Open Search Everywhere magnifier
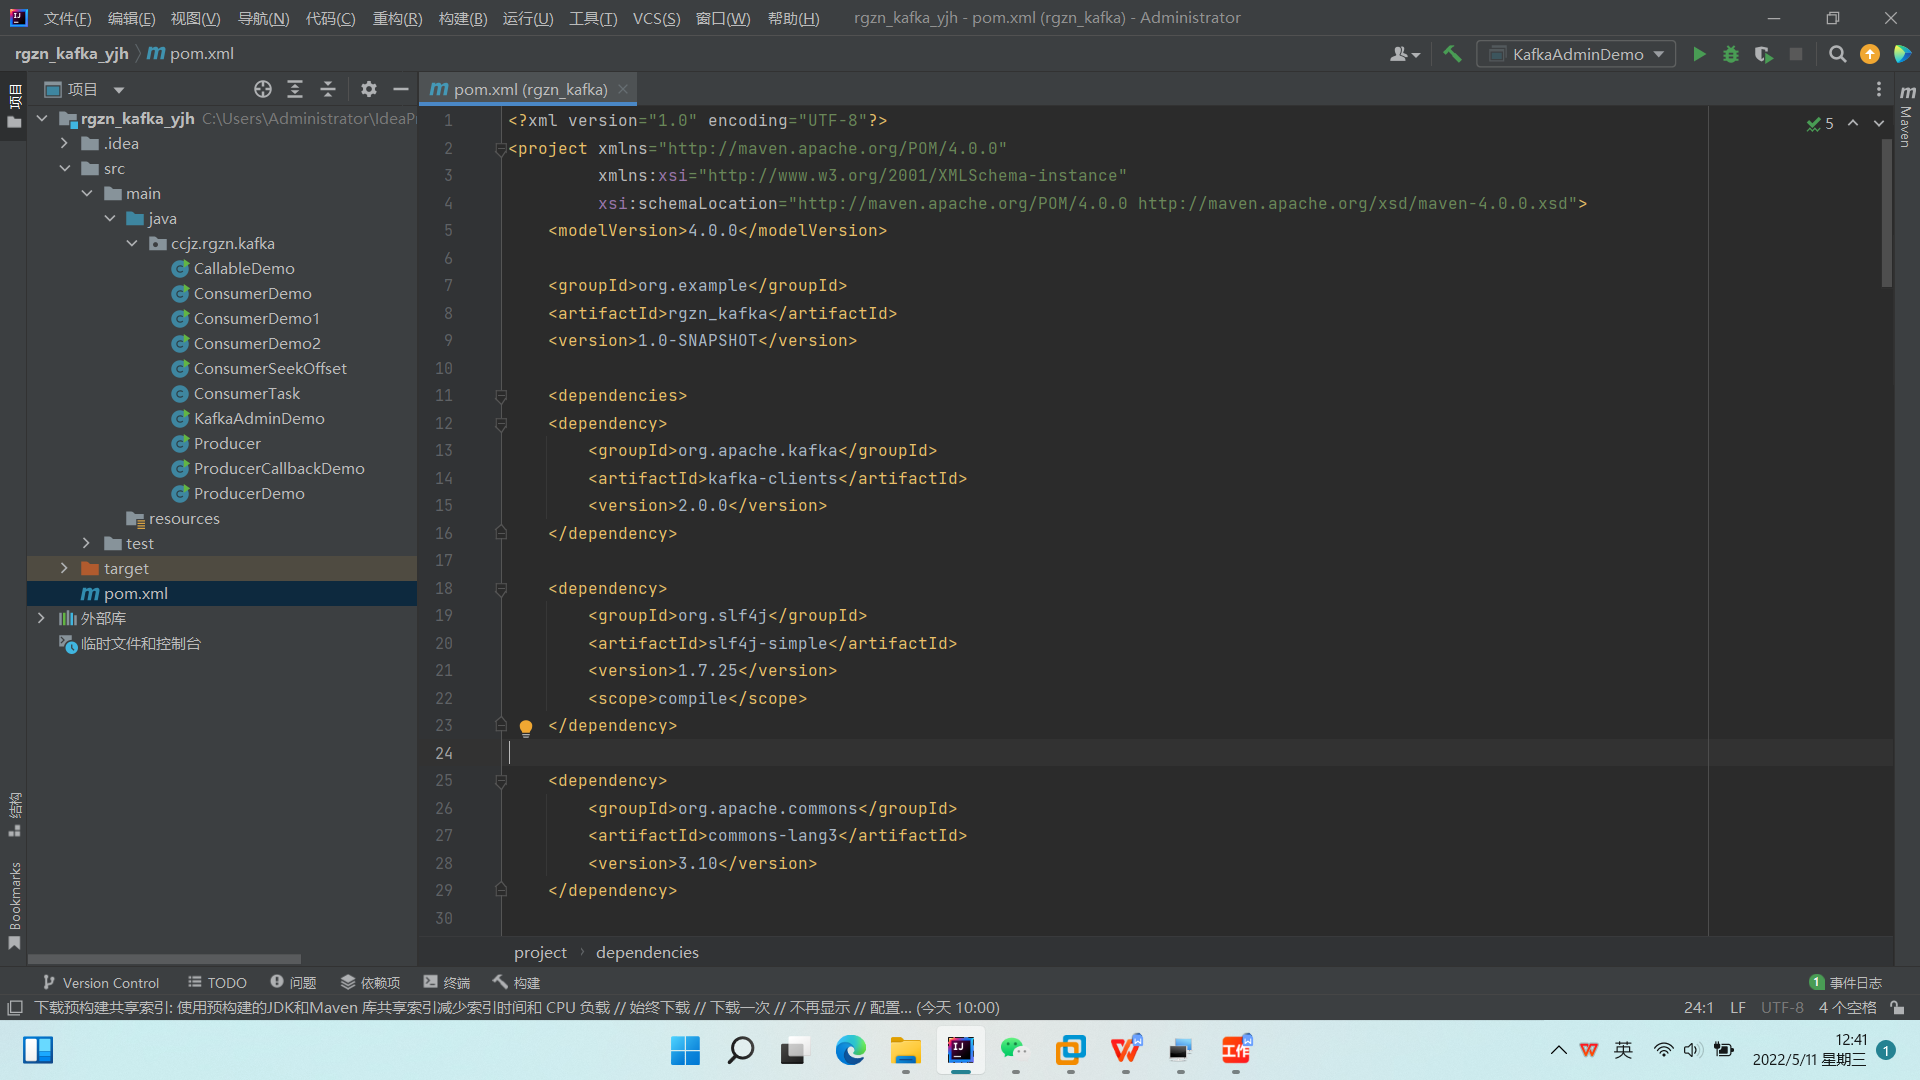 1837,54
